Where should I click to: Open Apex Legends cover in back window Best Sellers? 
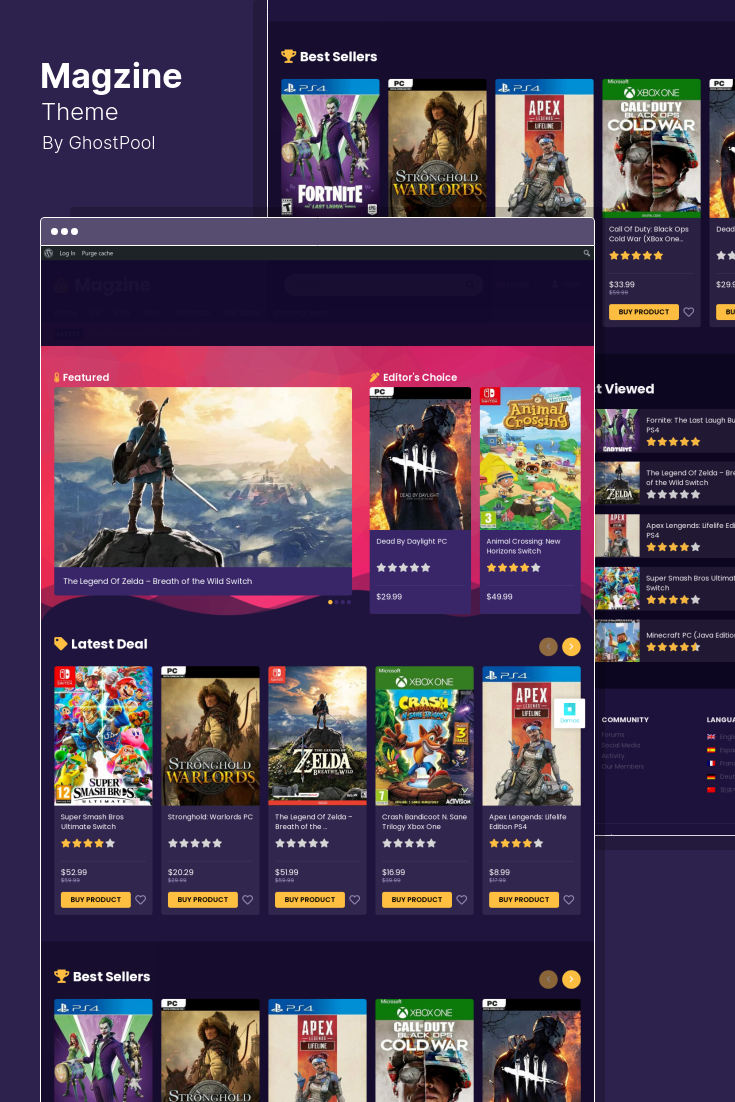coord(545,148)
